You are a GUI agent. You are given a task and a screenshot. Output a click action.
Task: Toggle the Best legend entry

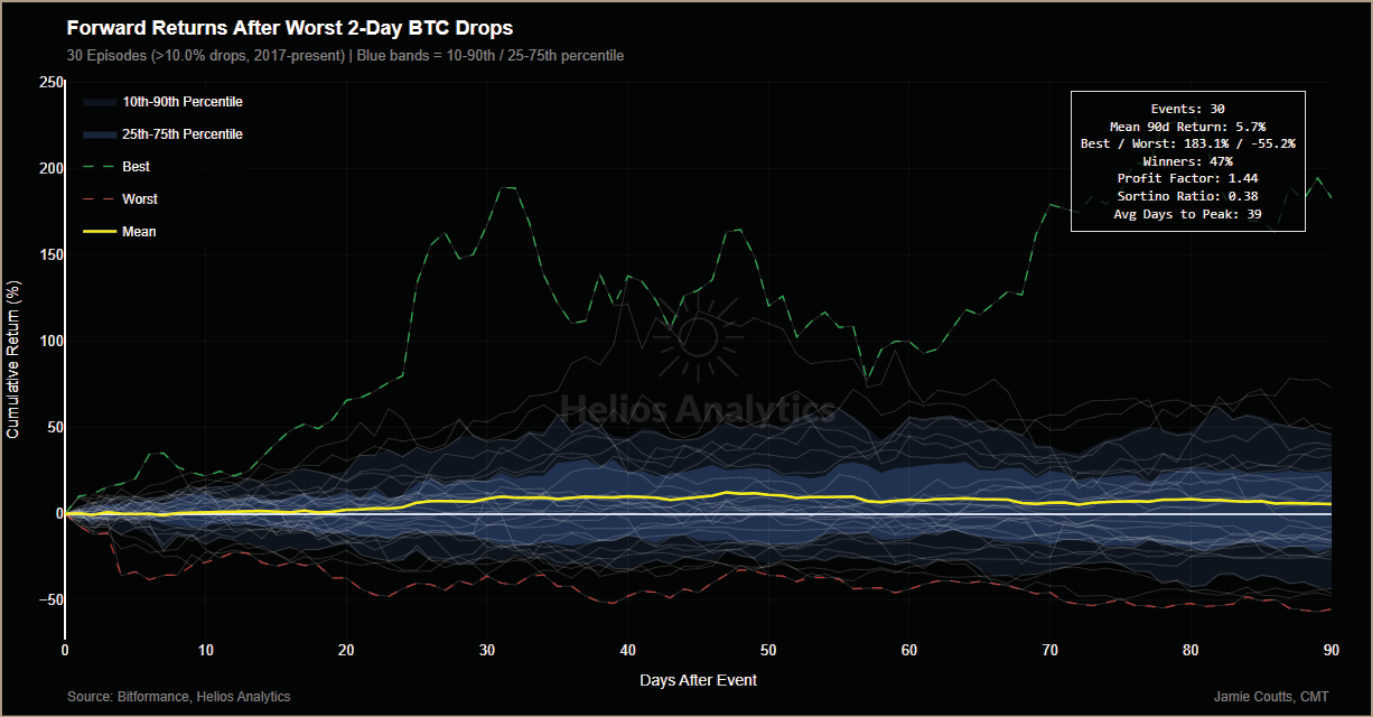click(118, 167)
